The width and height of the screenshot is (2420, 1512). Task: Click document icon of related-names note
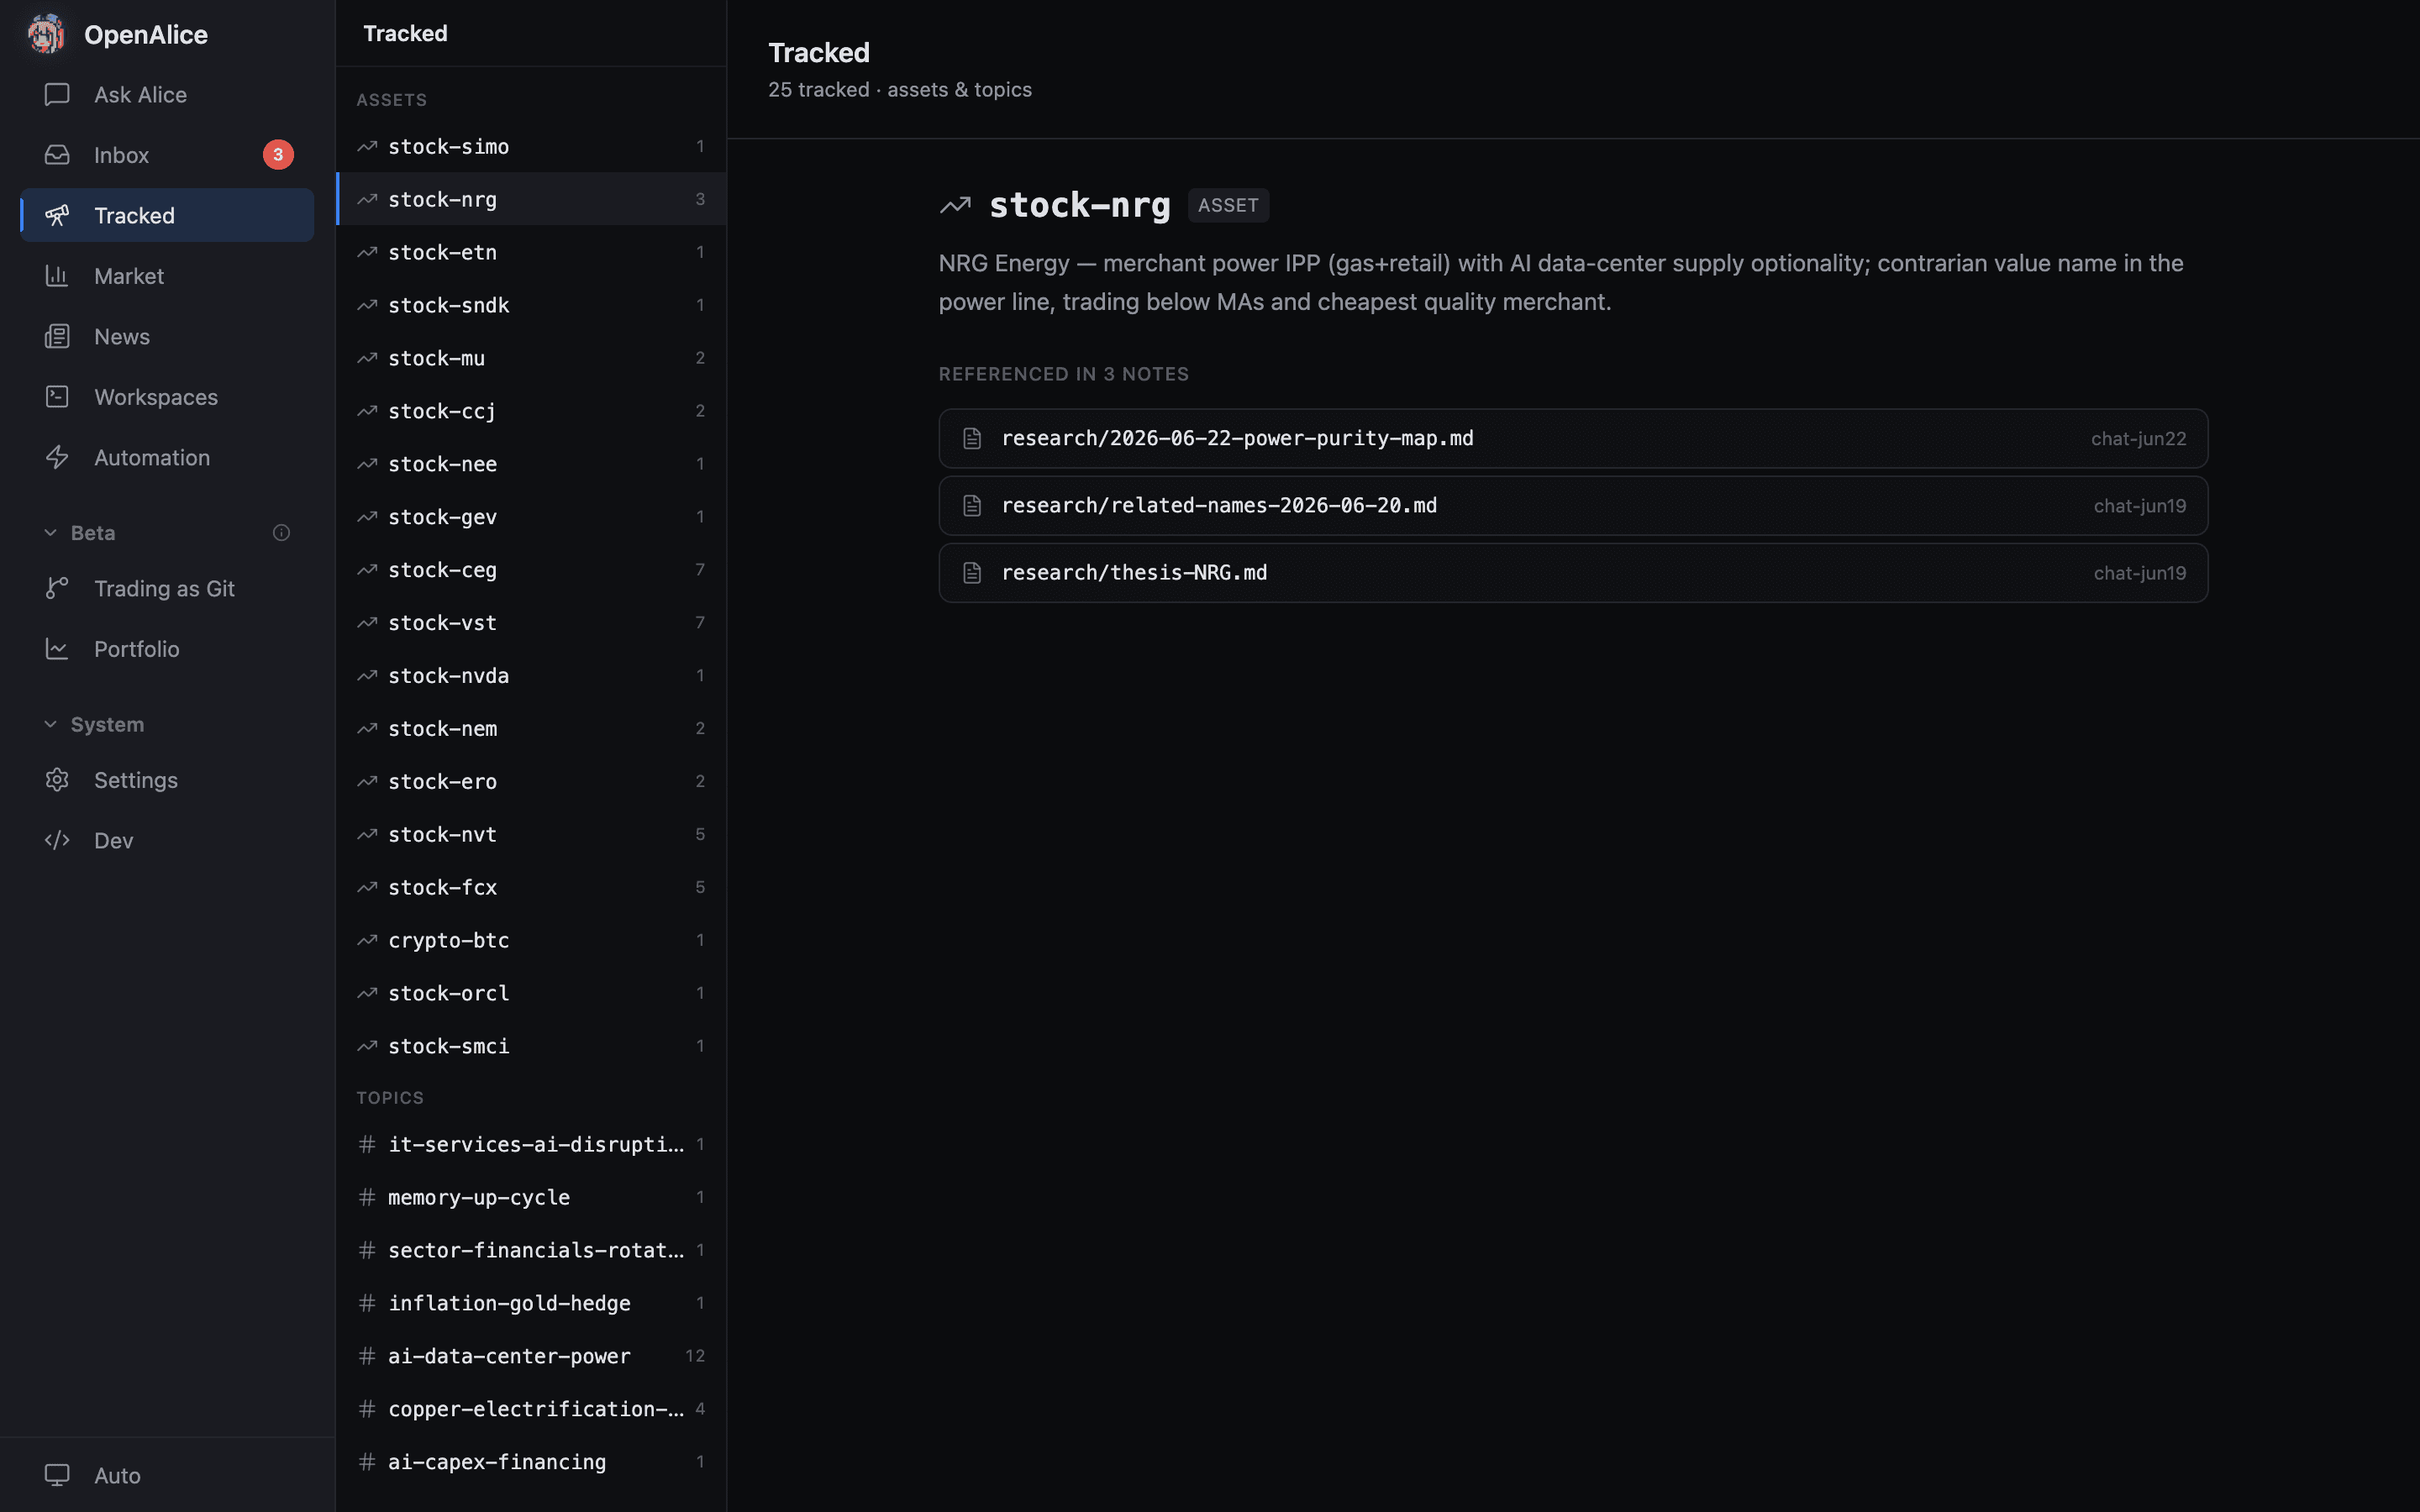(x=972, y=506)
